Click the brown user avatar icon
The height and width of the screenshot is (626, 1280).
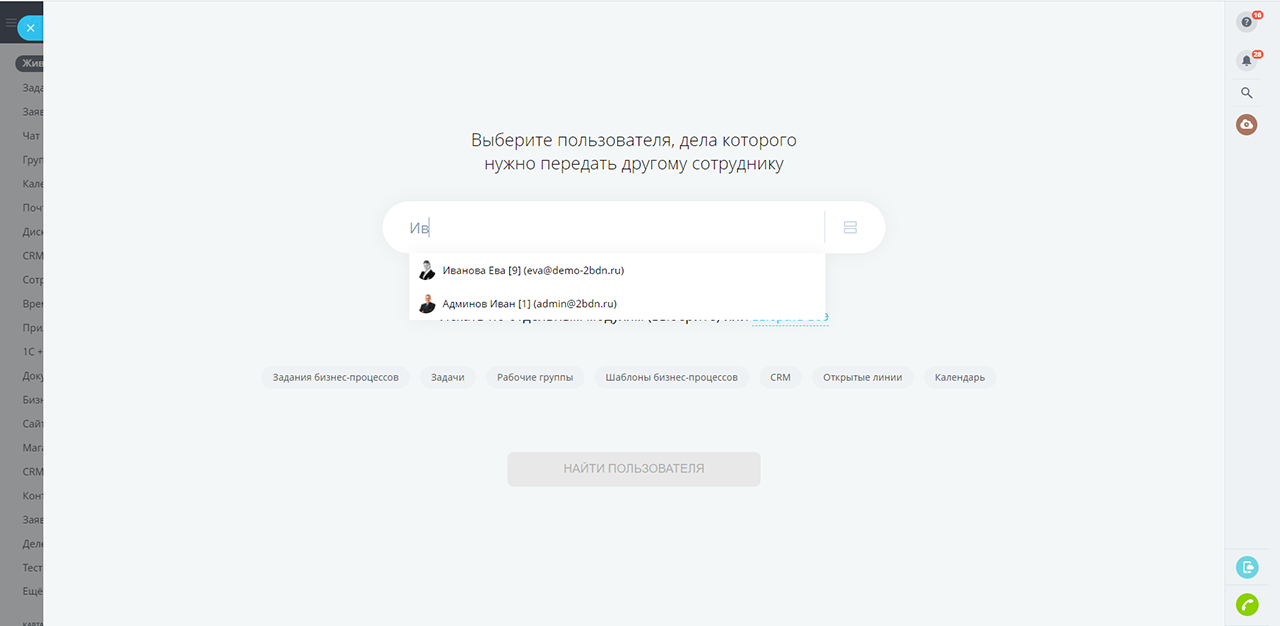[1246, 125]
